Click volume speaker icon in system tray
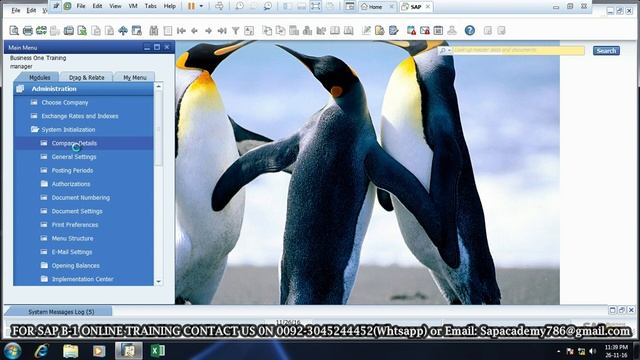This screenshot has height=360, width=640. tap(593, 351)
